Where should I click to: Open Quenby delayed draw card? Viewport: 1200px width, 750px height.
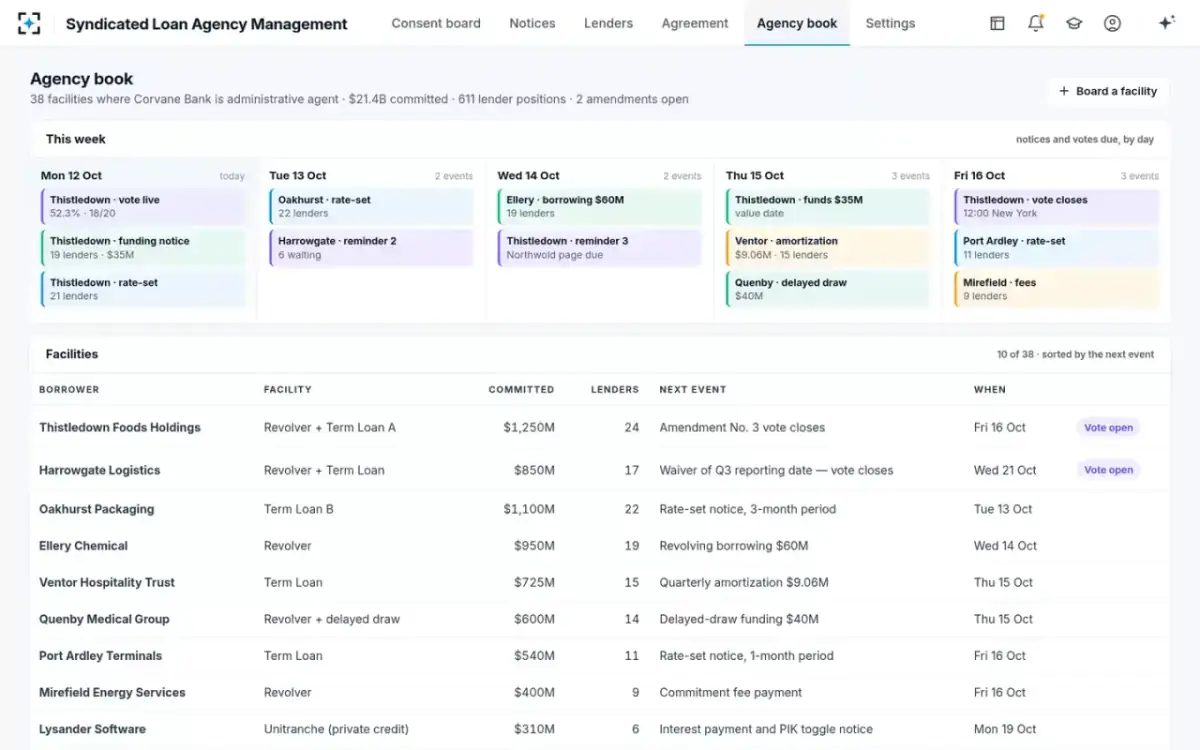tap(828, 289)
